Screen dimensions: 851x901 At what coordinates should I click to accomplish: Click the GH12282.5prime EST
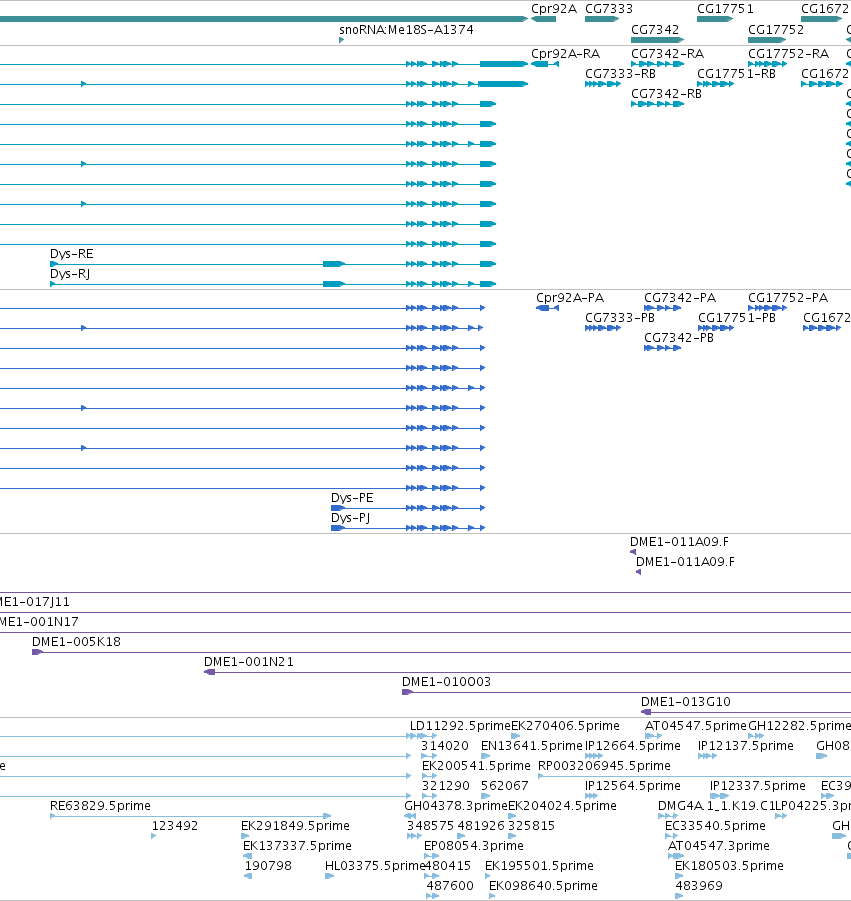pyautogui.click(x=756, y=736)
